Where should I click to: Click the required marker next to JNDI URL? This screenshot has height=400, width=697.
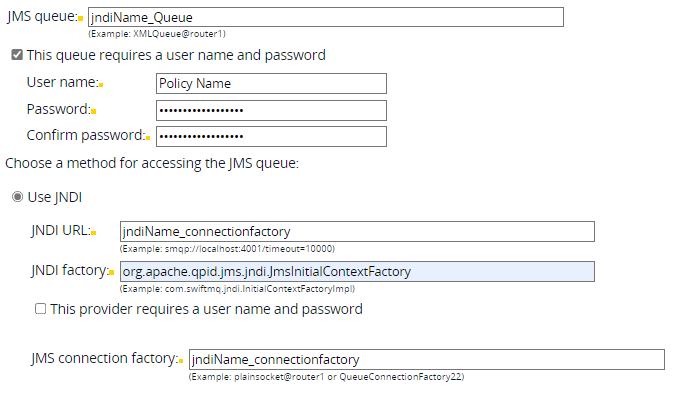(x=93, y=234)
